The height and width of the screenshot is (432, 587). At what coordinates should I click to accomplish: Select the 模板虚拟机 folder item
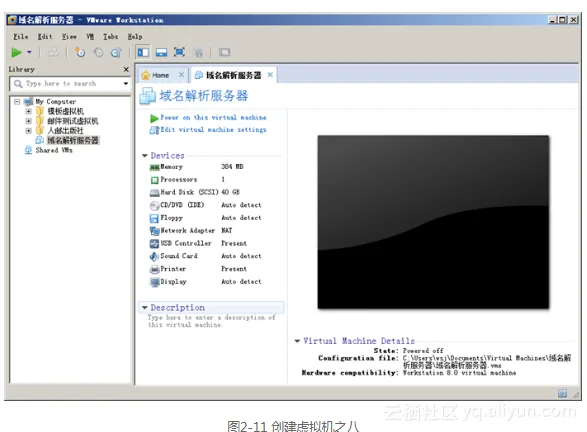[66, 111]
